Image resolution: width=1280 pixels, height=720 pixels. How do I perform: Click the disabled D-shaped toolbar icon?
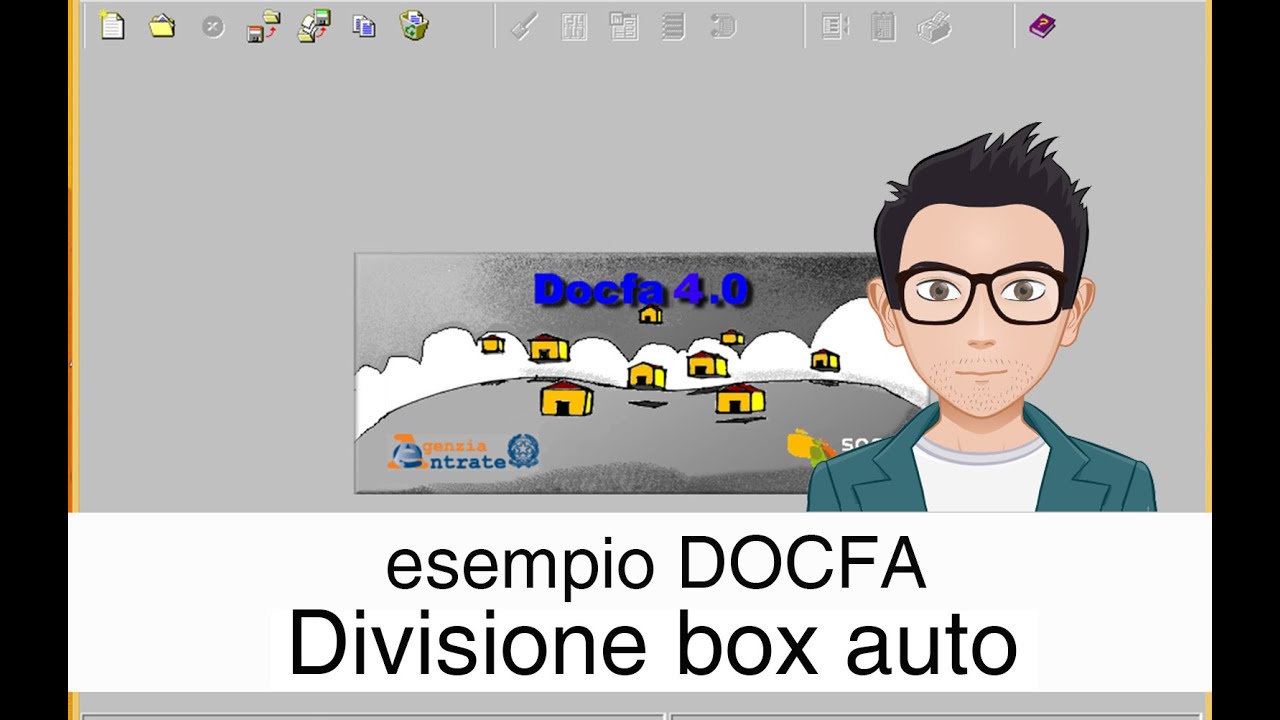tap(723, 27)
